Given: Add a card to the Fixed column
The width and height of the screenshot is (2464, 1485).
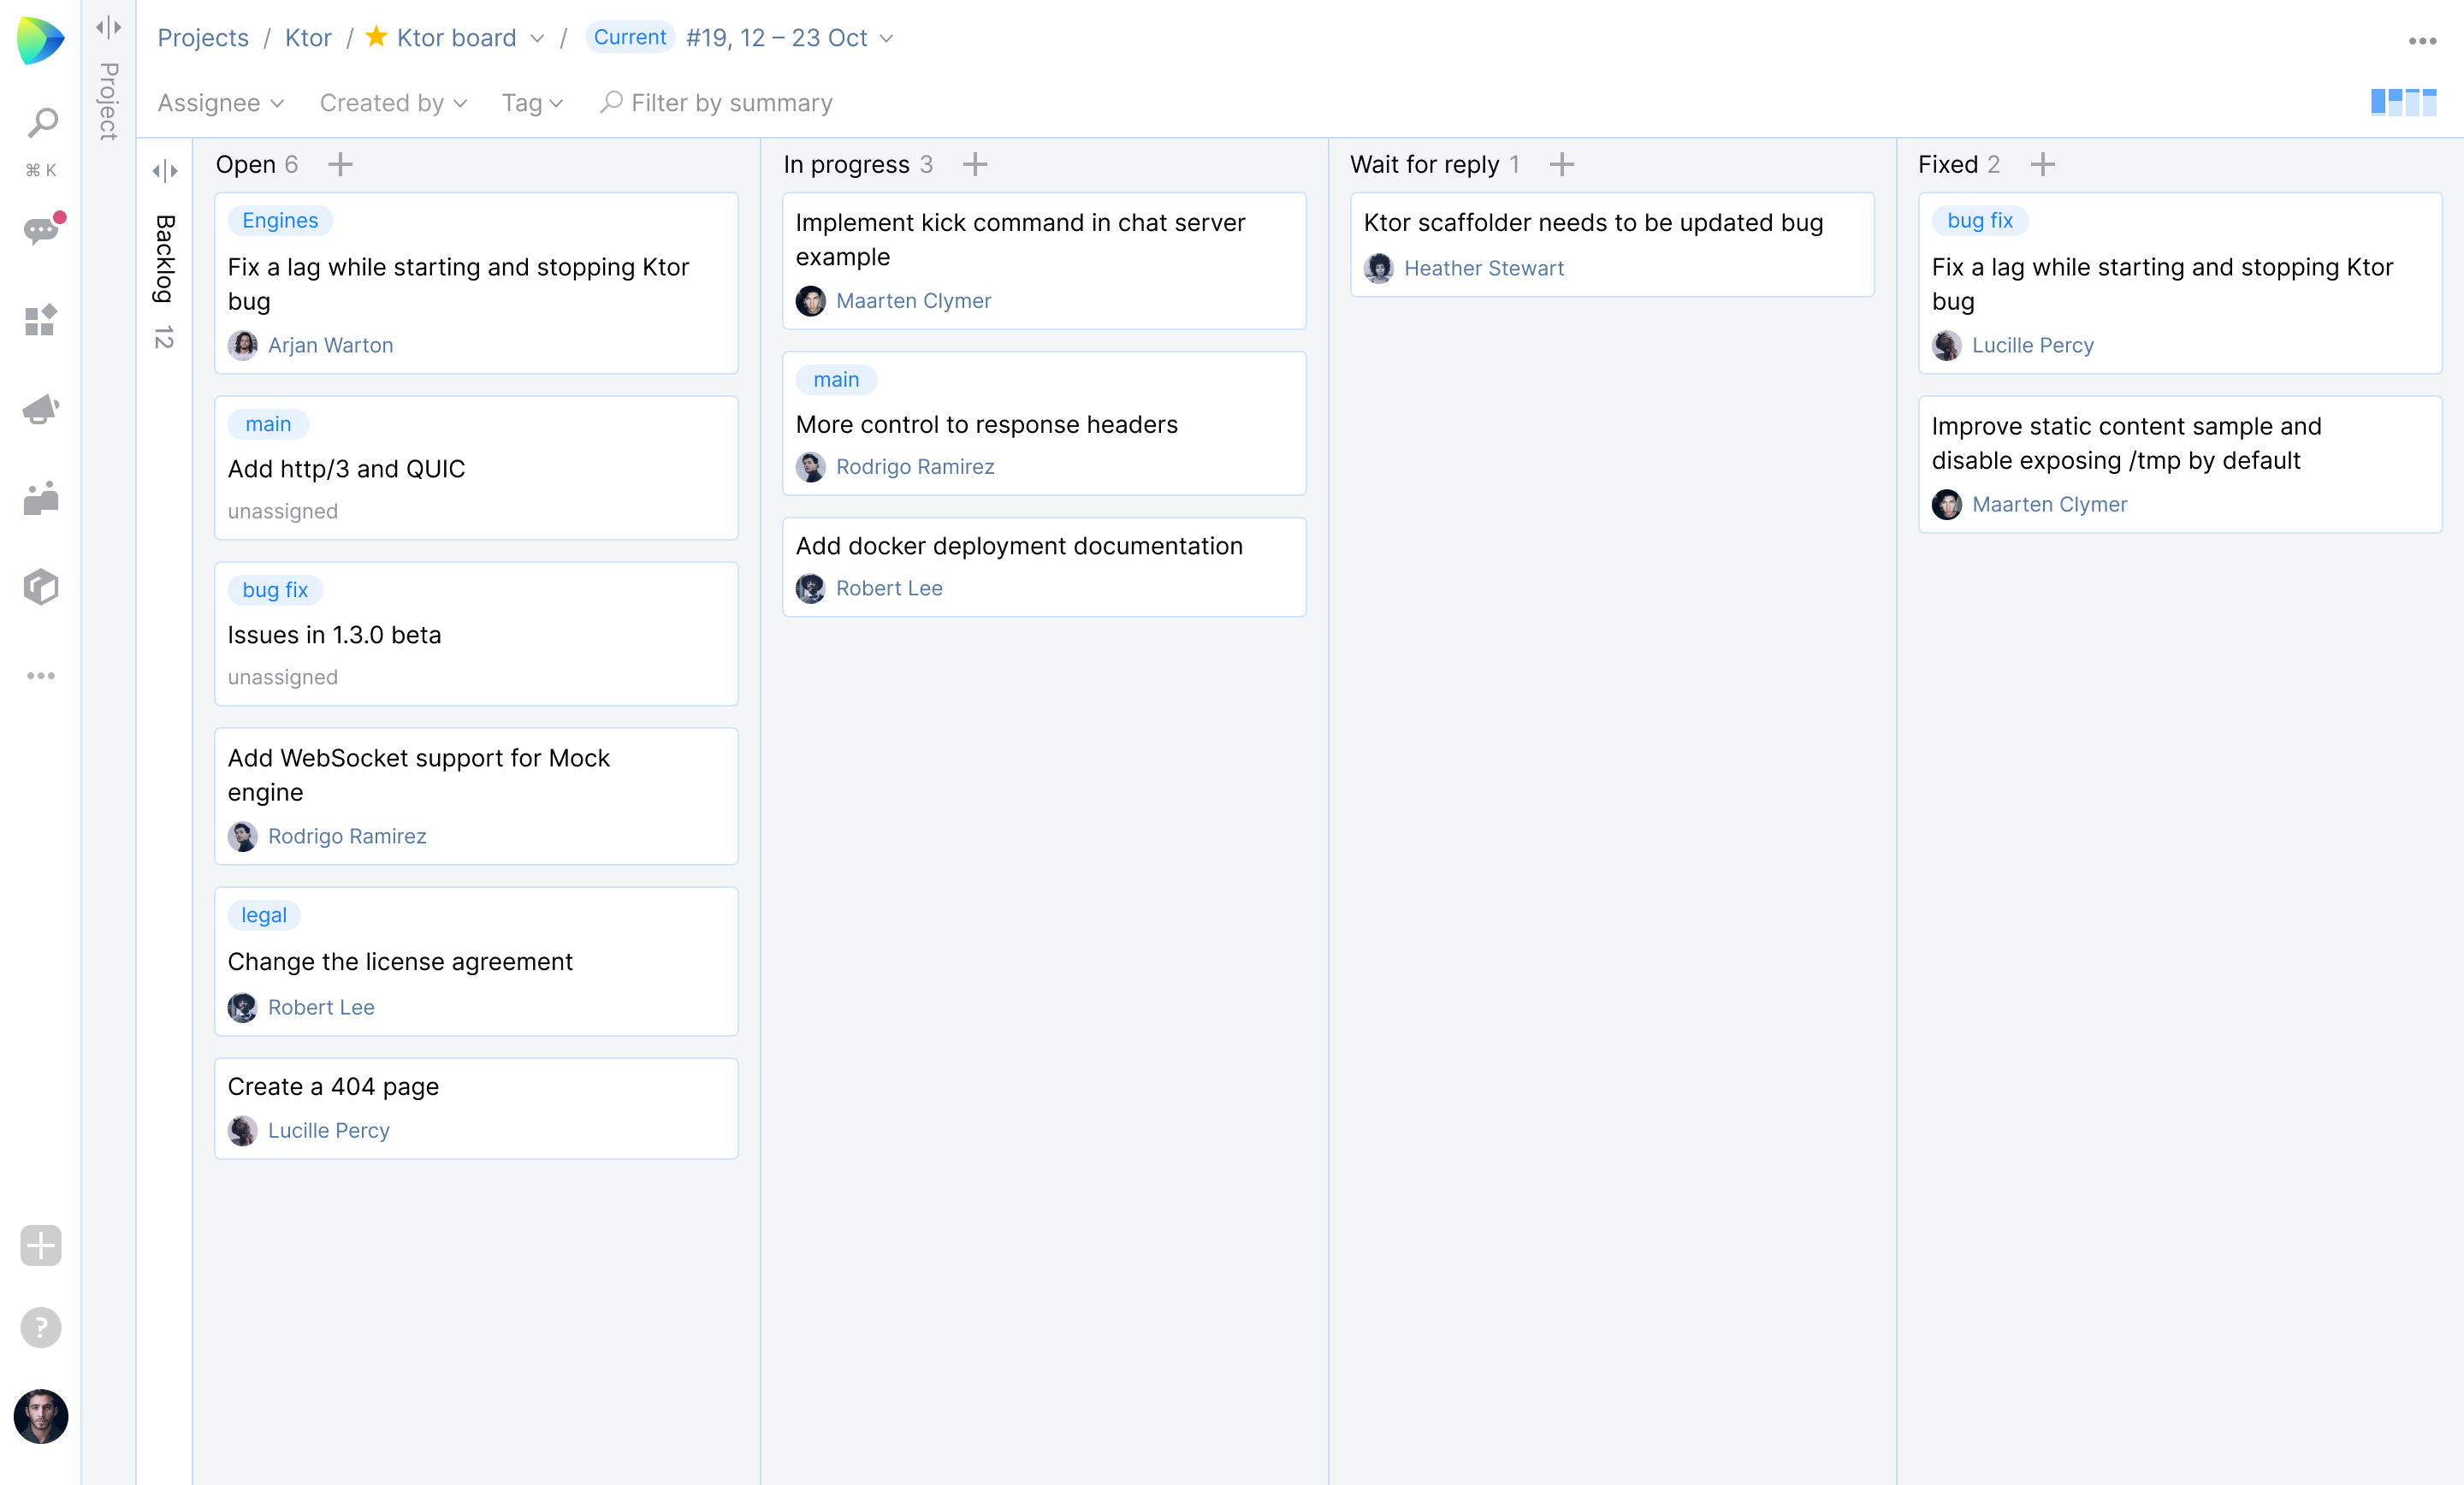Looking at the screenshot, I should (x=2043, y=164).
